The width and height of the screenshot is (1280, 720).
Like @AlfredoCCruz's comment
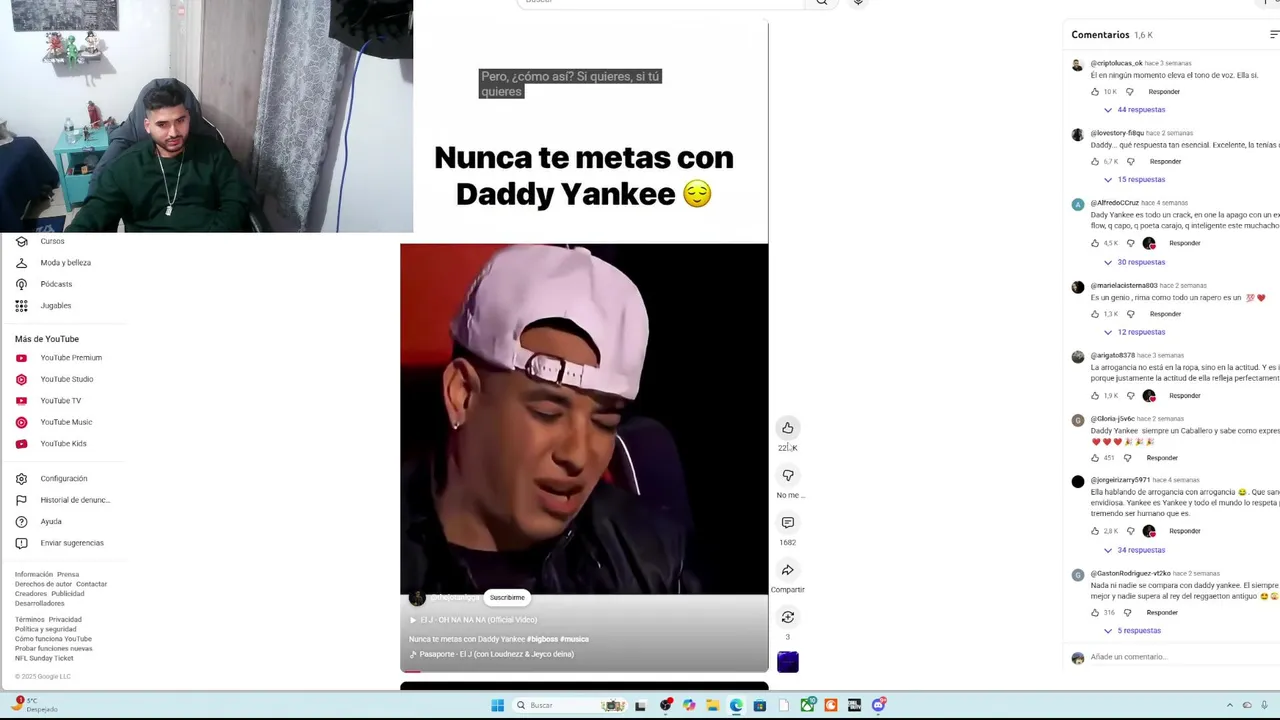[1095, 243]
